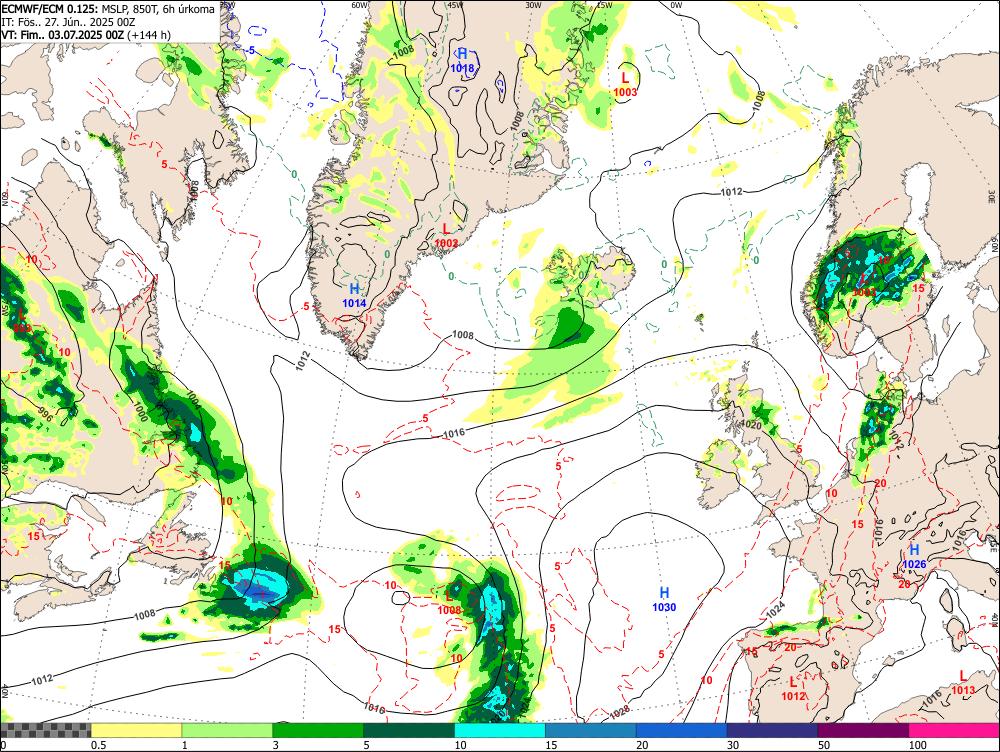Pick the royal blue 20–30 mm legend swatch
Screen dimensions: 1000x752
point(681,730)
